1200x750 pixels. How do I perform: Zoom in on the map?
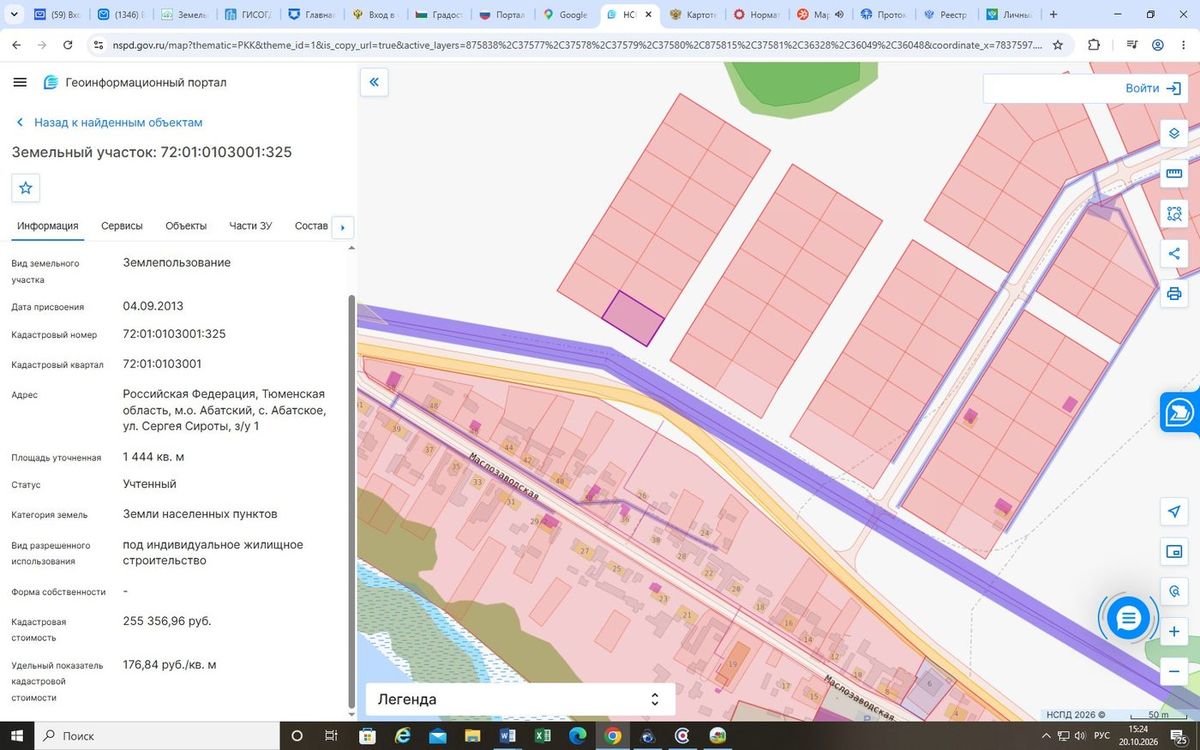coord(1174,632)
